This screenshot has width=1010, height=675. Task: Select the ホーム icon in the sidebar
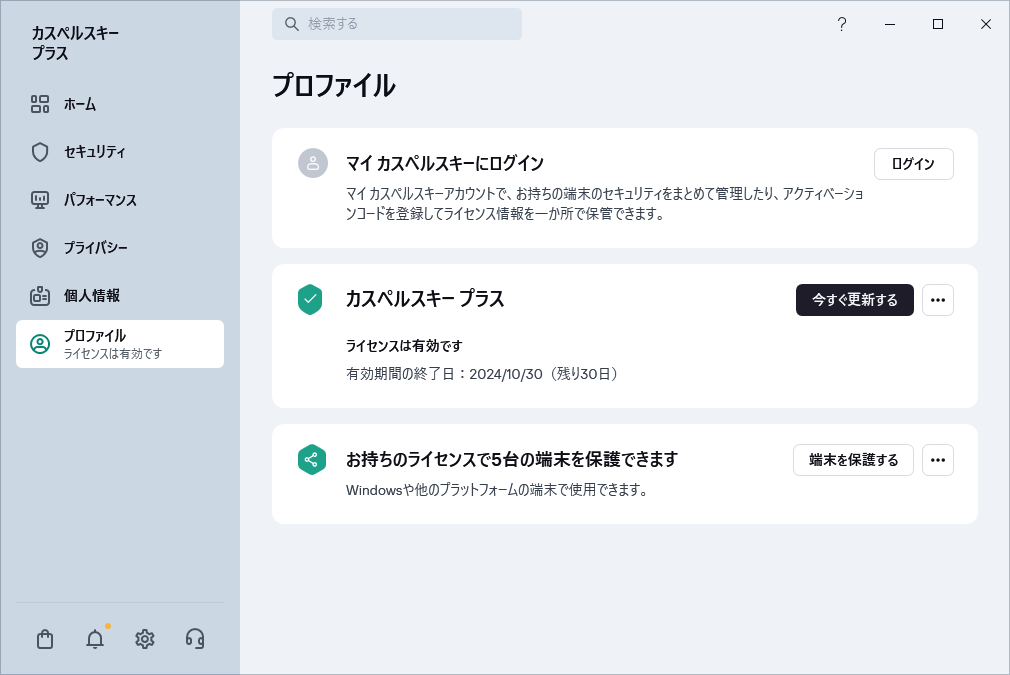click(40, 104)
